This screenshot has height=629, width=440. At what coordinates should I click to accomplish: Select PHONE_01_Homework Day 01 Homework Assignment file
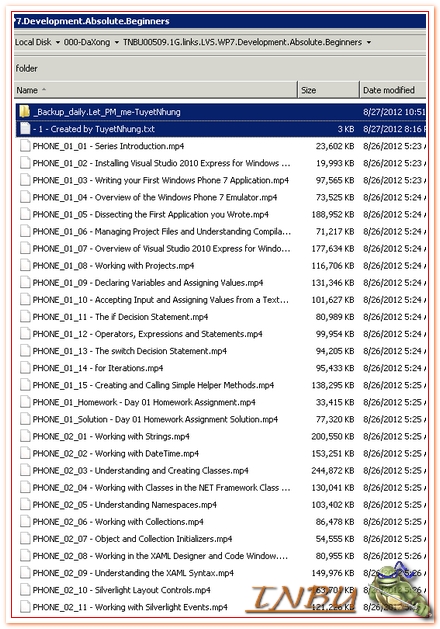(221, 402)
